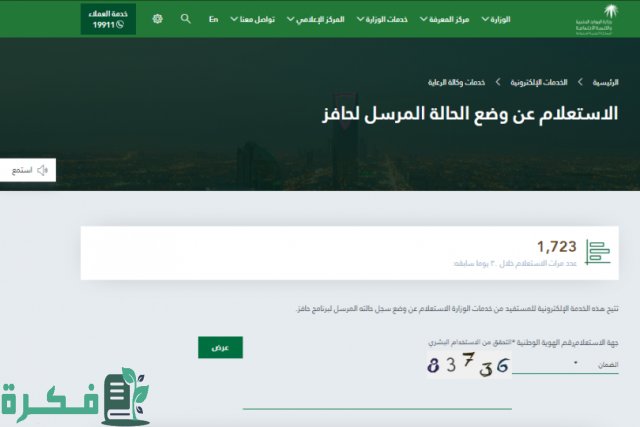Focus the input field below the captcha
The width and height of the screenshot is (640, 427).
377,400
